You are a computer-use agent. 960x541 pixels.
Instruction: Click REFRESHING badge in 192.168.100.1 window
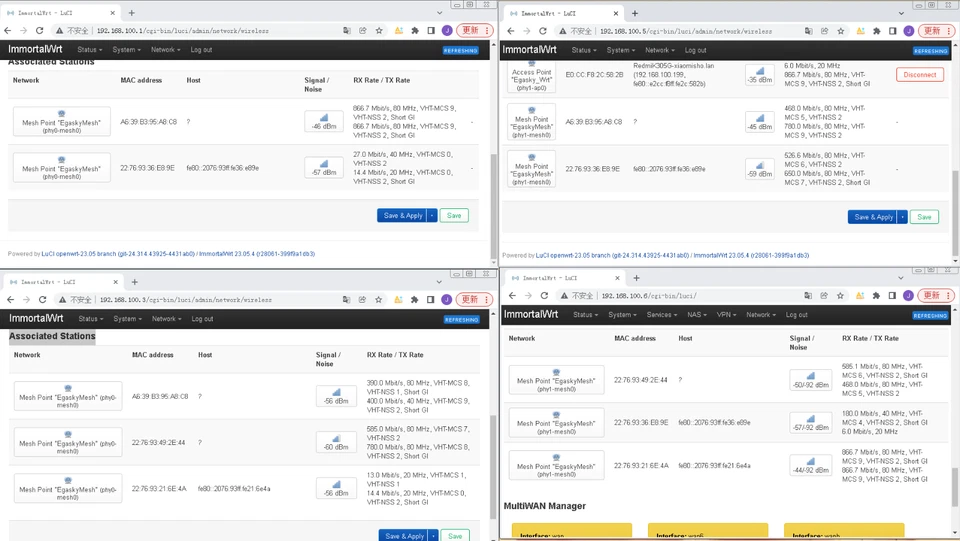pyautogui.click(x=460, y=51)
